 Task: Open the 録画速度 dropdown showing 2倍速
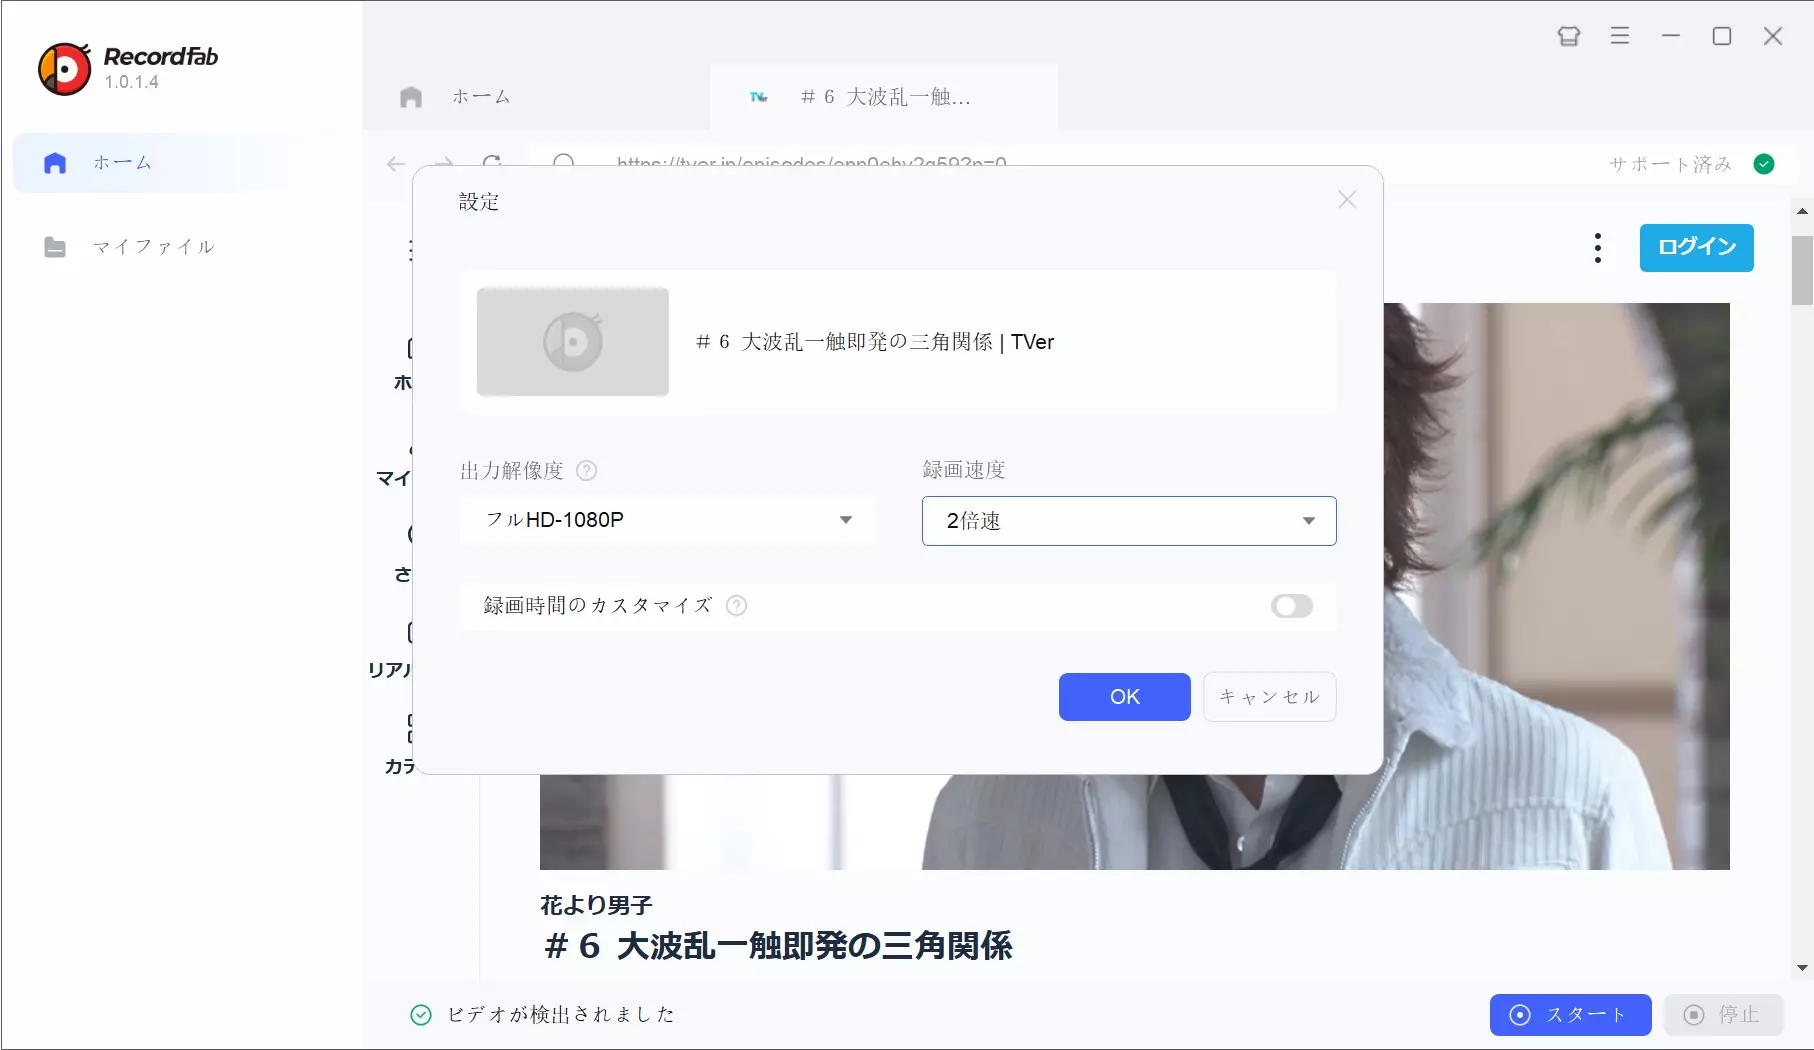(1129, 521)
